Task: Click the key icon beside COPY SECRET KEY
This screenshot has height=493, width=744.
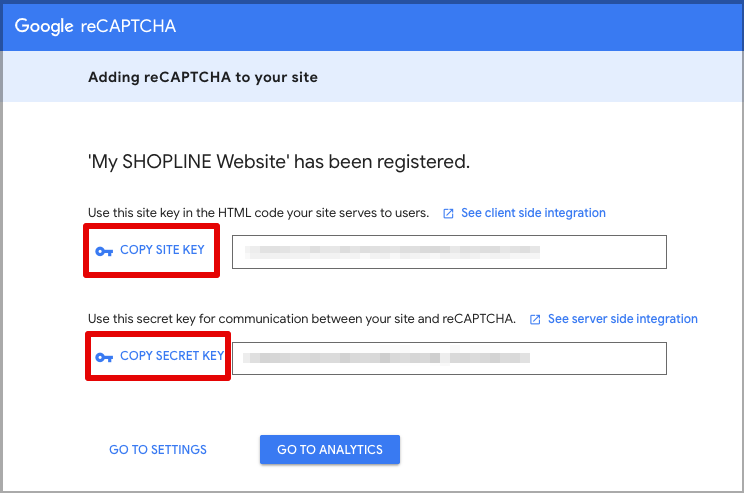Action: (x=104, y=357)
